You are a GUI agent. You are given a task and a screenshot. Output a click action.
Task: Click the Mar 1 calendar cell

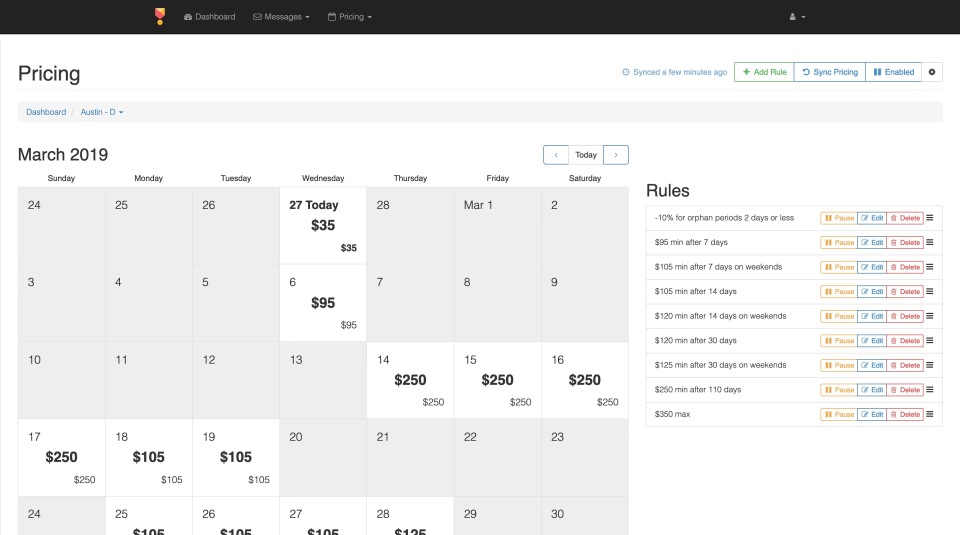497,225
